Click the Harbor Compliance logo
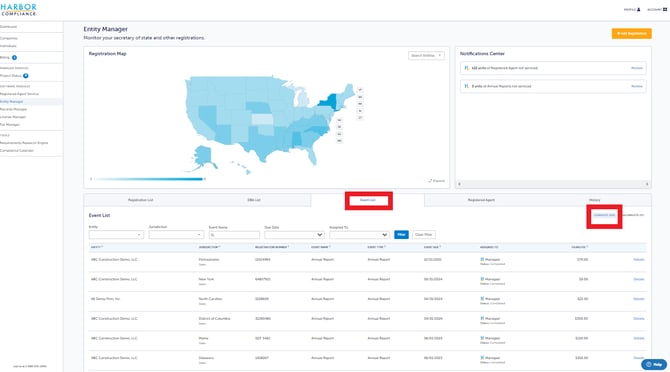The image size is (670, 372). 18,9
